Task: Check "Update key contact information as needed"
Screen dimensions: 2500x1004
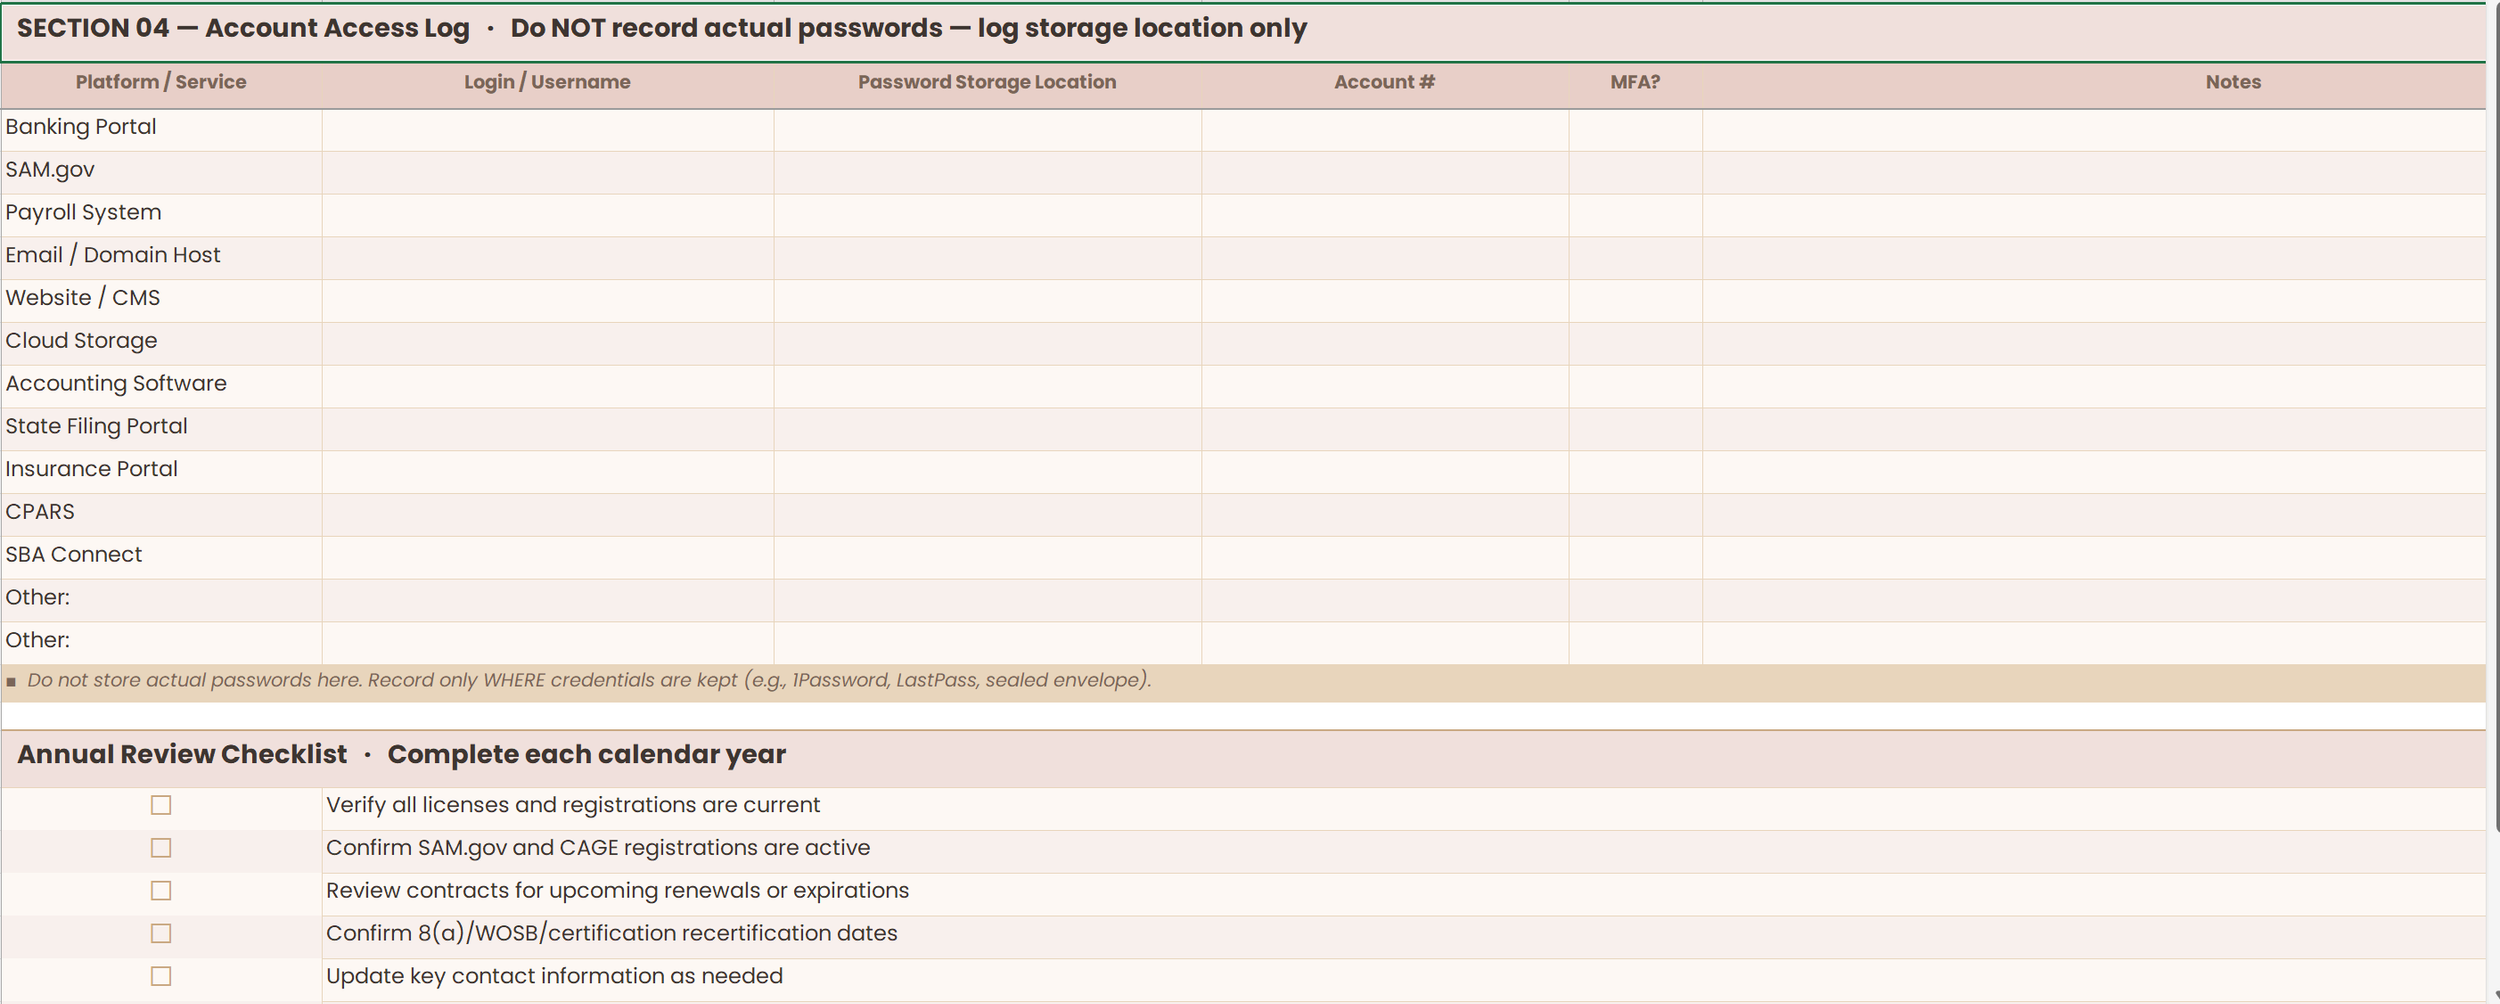Action: [161, 975]
